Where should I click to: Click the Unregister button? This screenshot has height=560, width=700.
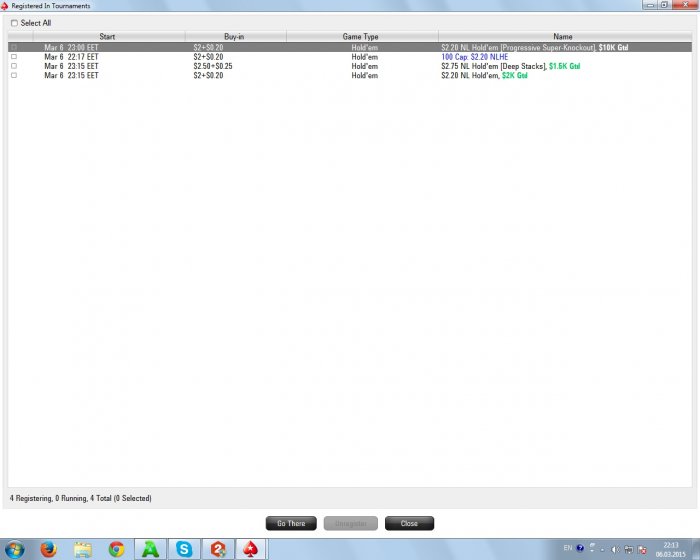click(x=351, y=523)
